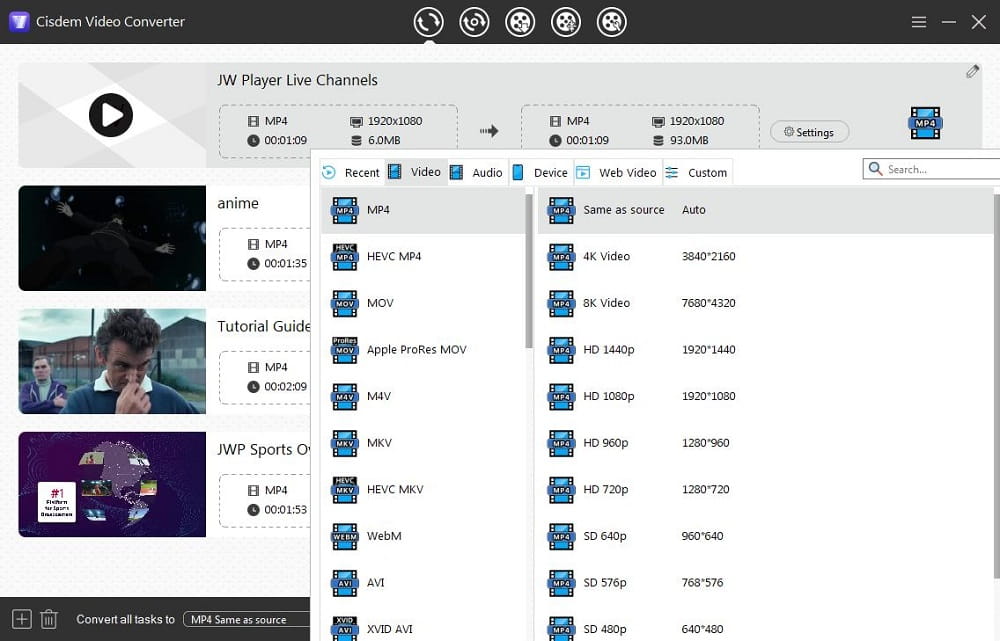1000x641 pixels.
Task: Choose HD 960p preset
Action: point(765,443)
